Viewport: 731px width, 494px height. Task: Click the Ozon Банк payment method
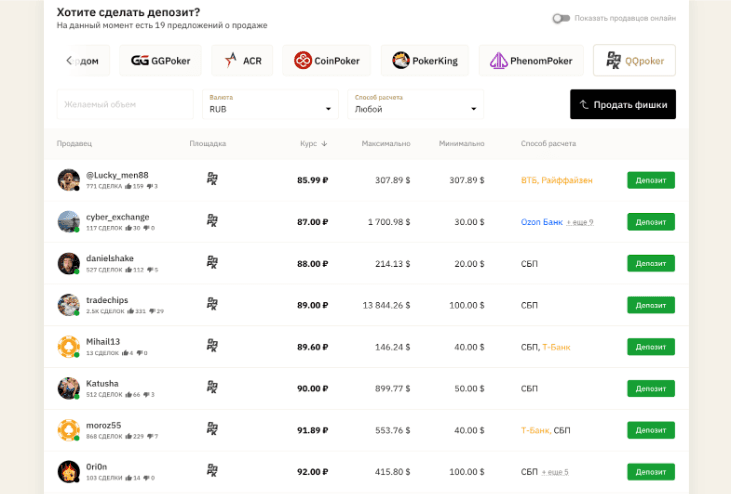(542, 222)
